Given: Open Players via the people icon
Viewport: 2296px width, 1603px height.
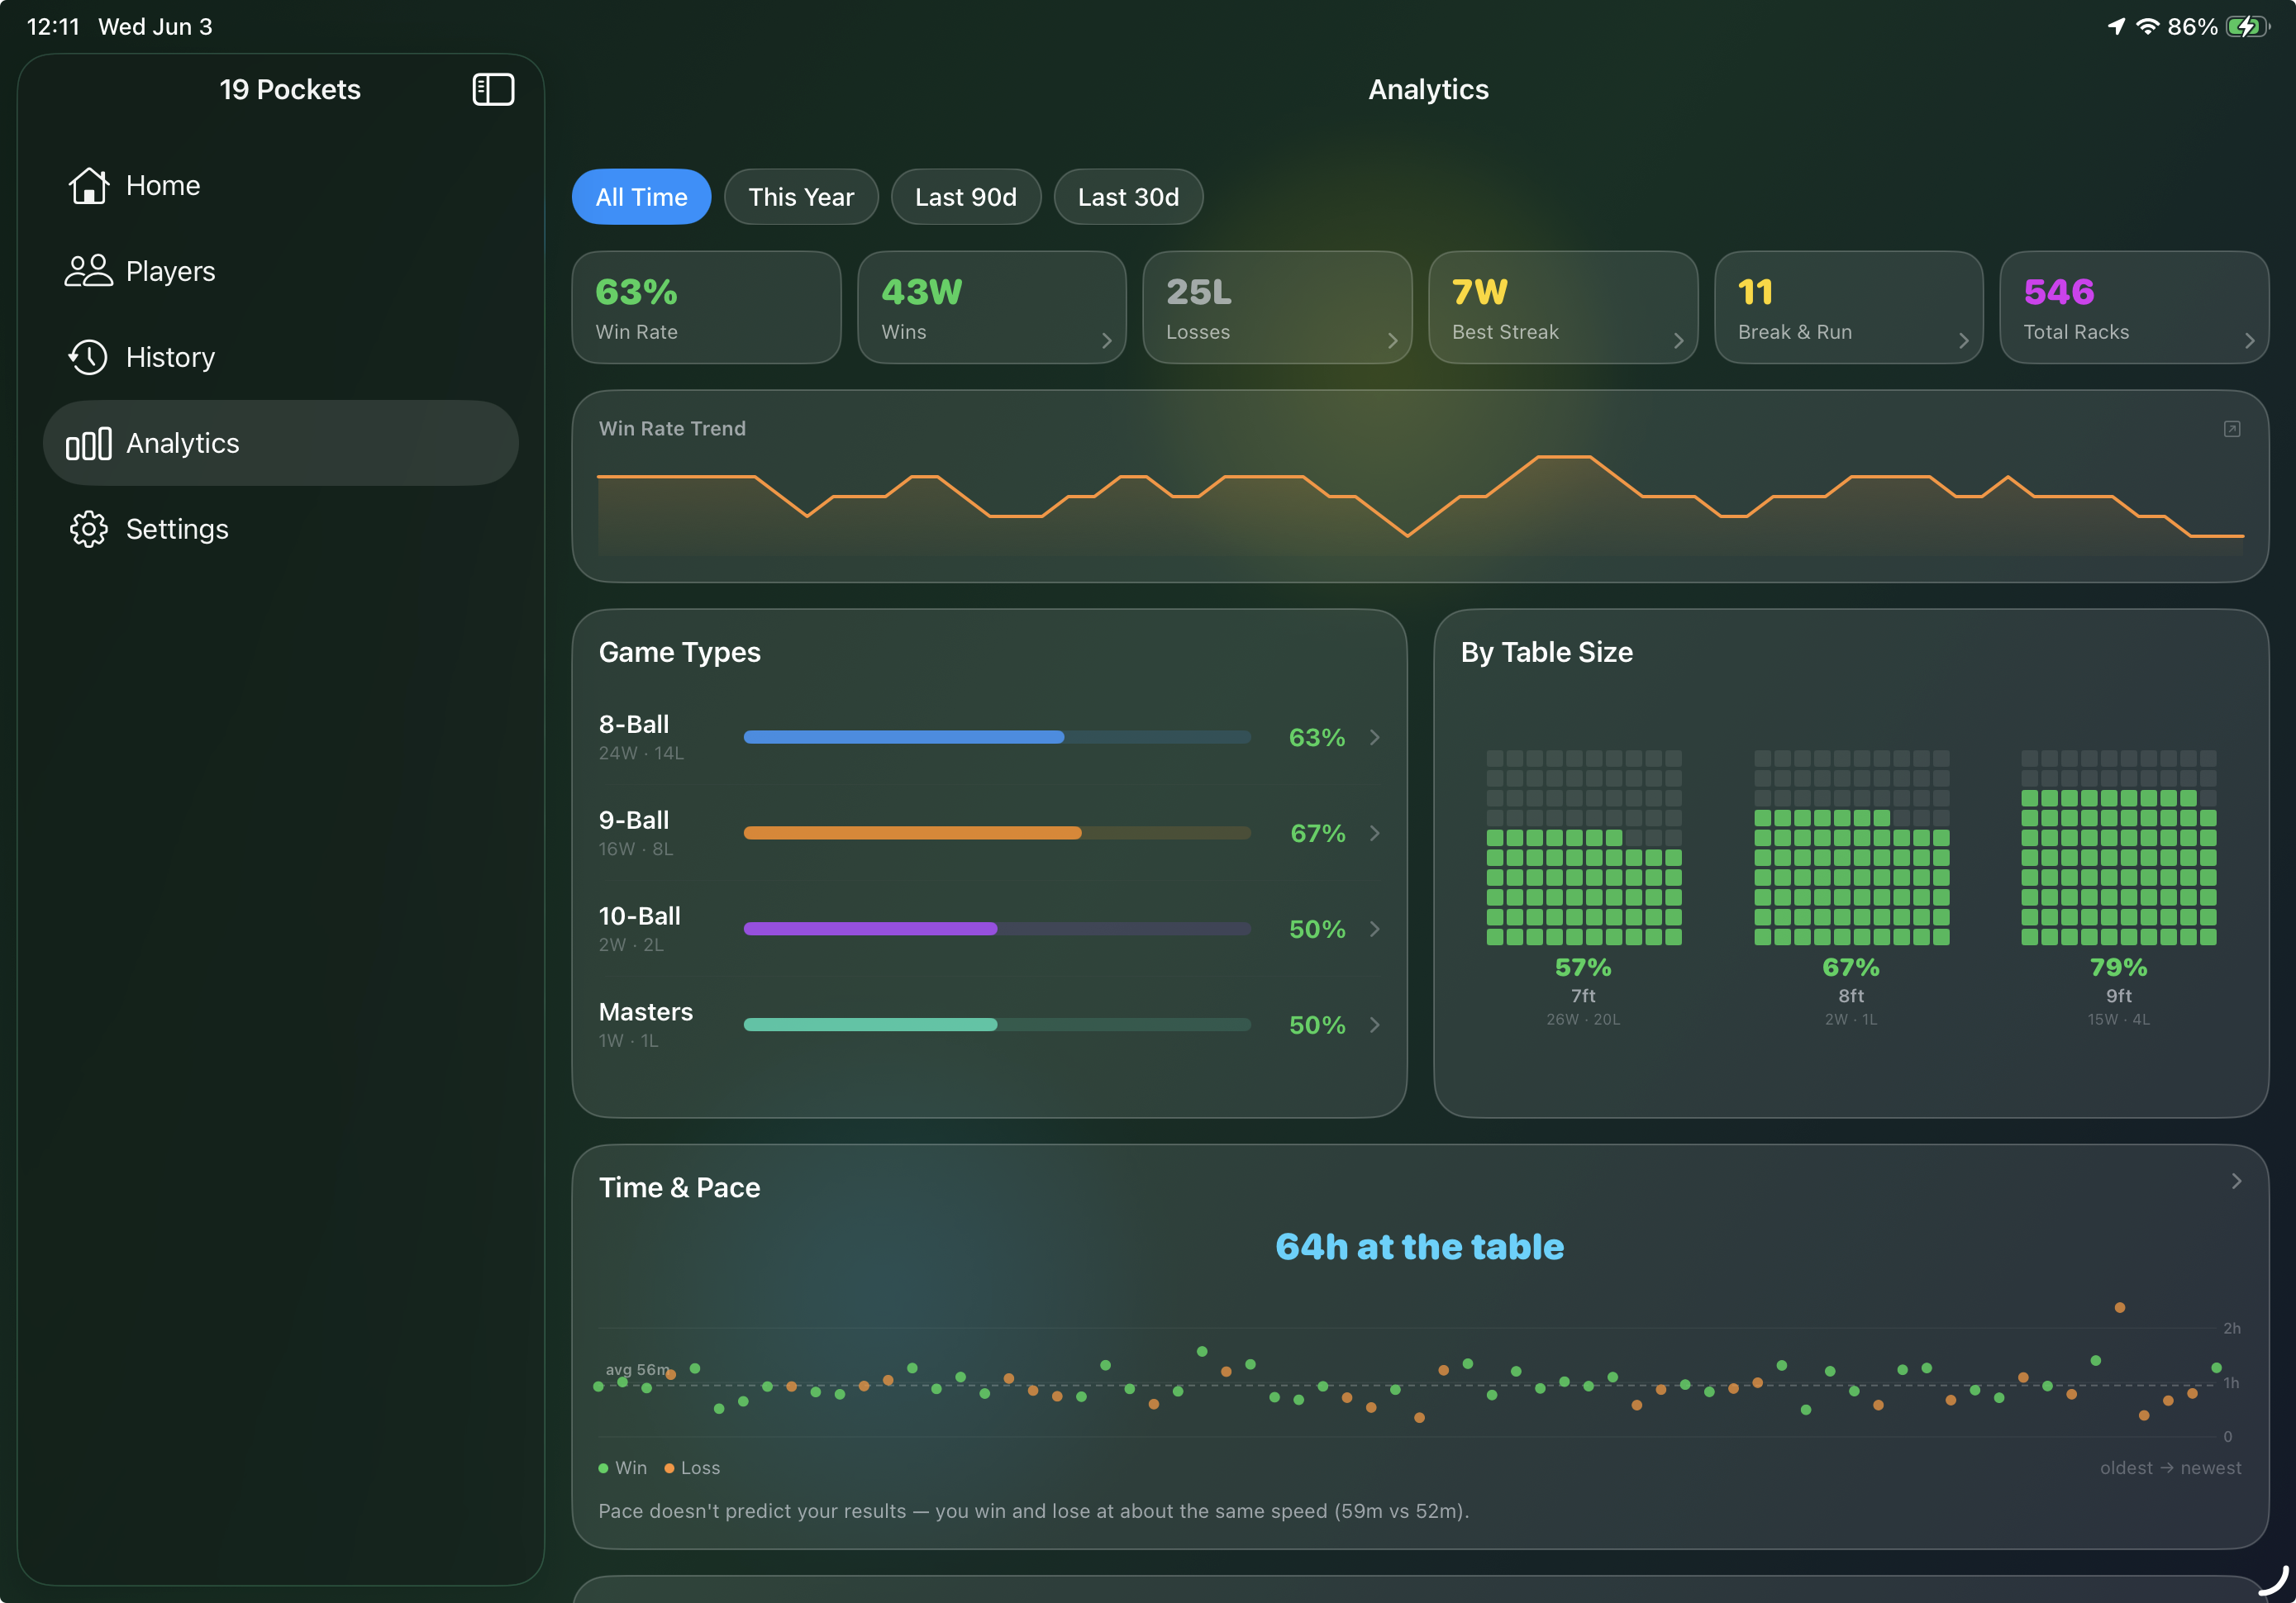Looking at the screenshot, I should pyautogui.click(x=88, y=271).
